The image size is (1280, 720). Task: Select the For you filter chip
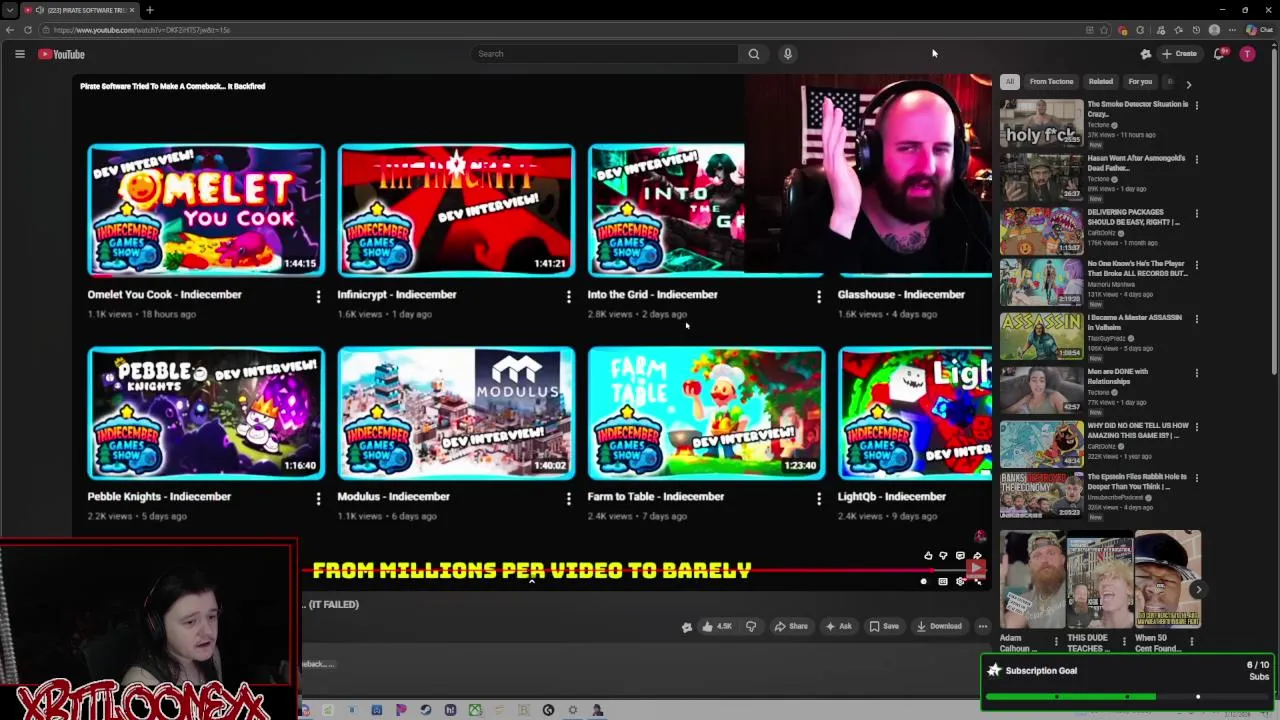1140,82
